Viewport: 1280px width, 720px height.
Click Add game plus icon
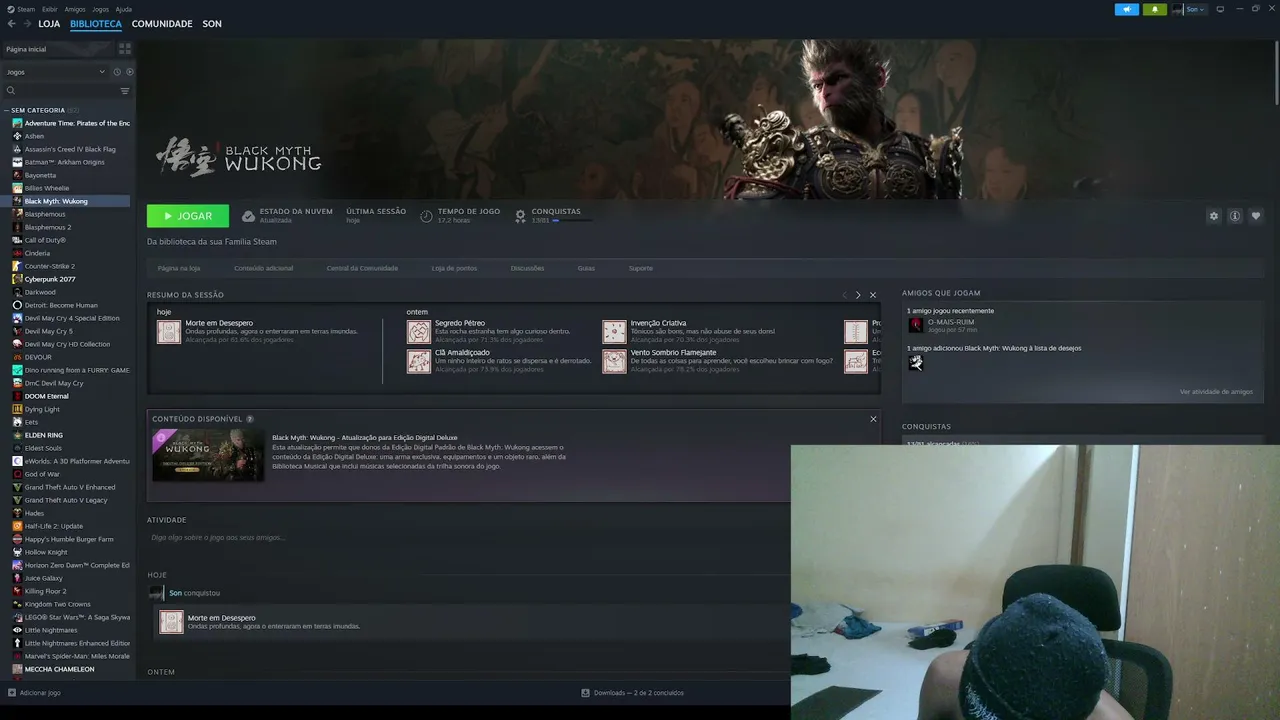(x=12, y=692)
